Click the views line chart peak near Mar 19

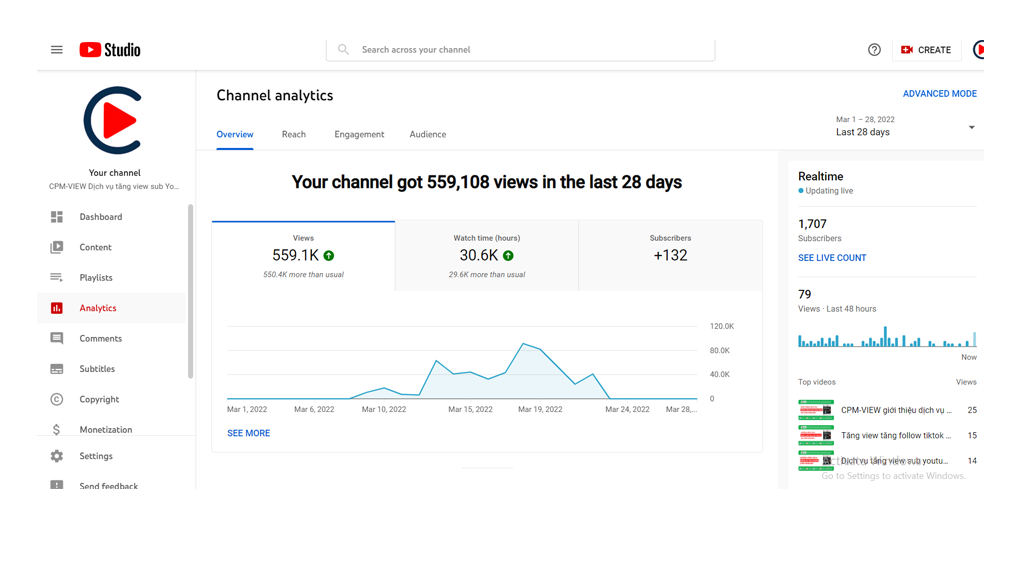[524, 344]
